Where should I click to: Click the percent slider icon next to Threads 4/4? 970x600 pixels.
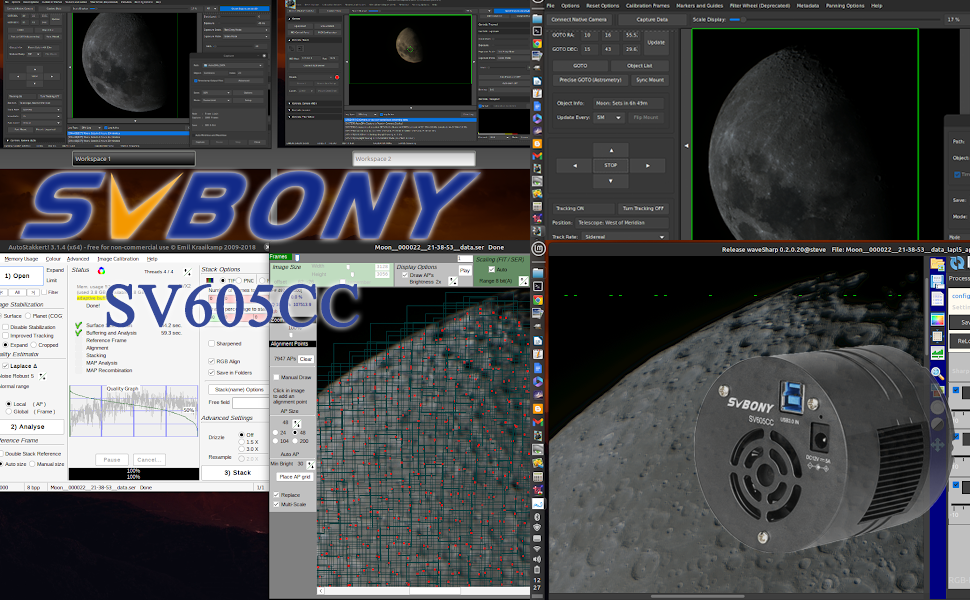click(187, 272)
